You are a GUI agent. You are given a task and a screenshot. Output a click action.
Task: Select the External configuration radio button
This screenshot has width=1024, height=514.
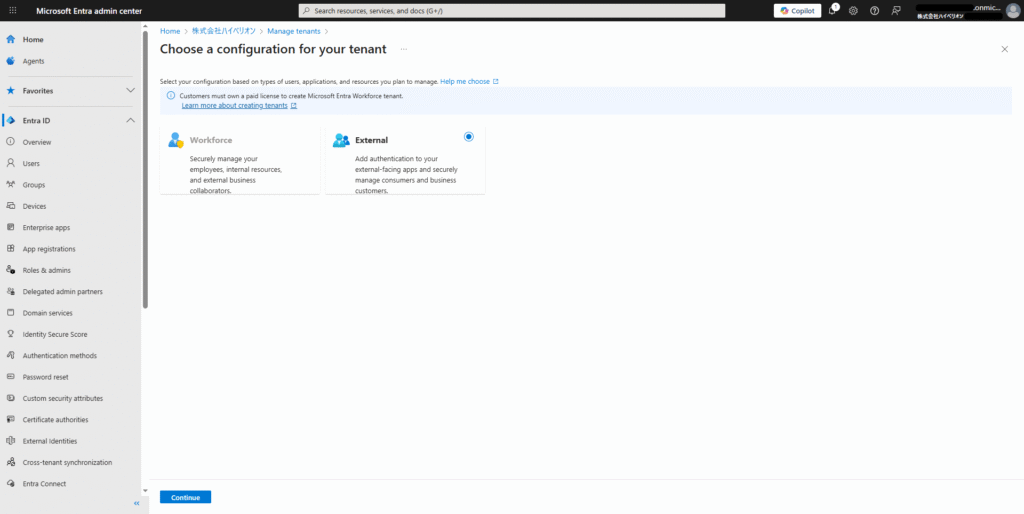(469, 137)
